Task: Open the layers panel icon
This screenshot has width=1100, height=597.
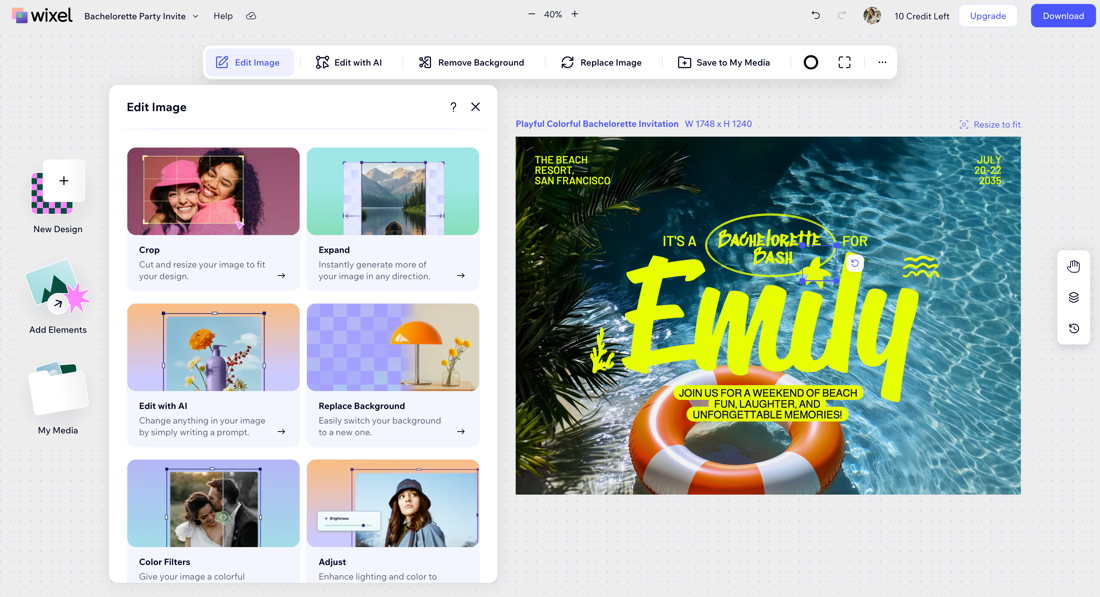Action: tap(1074, 297)
